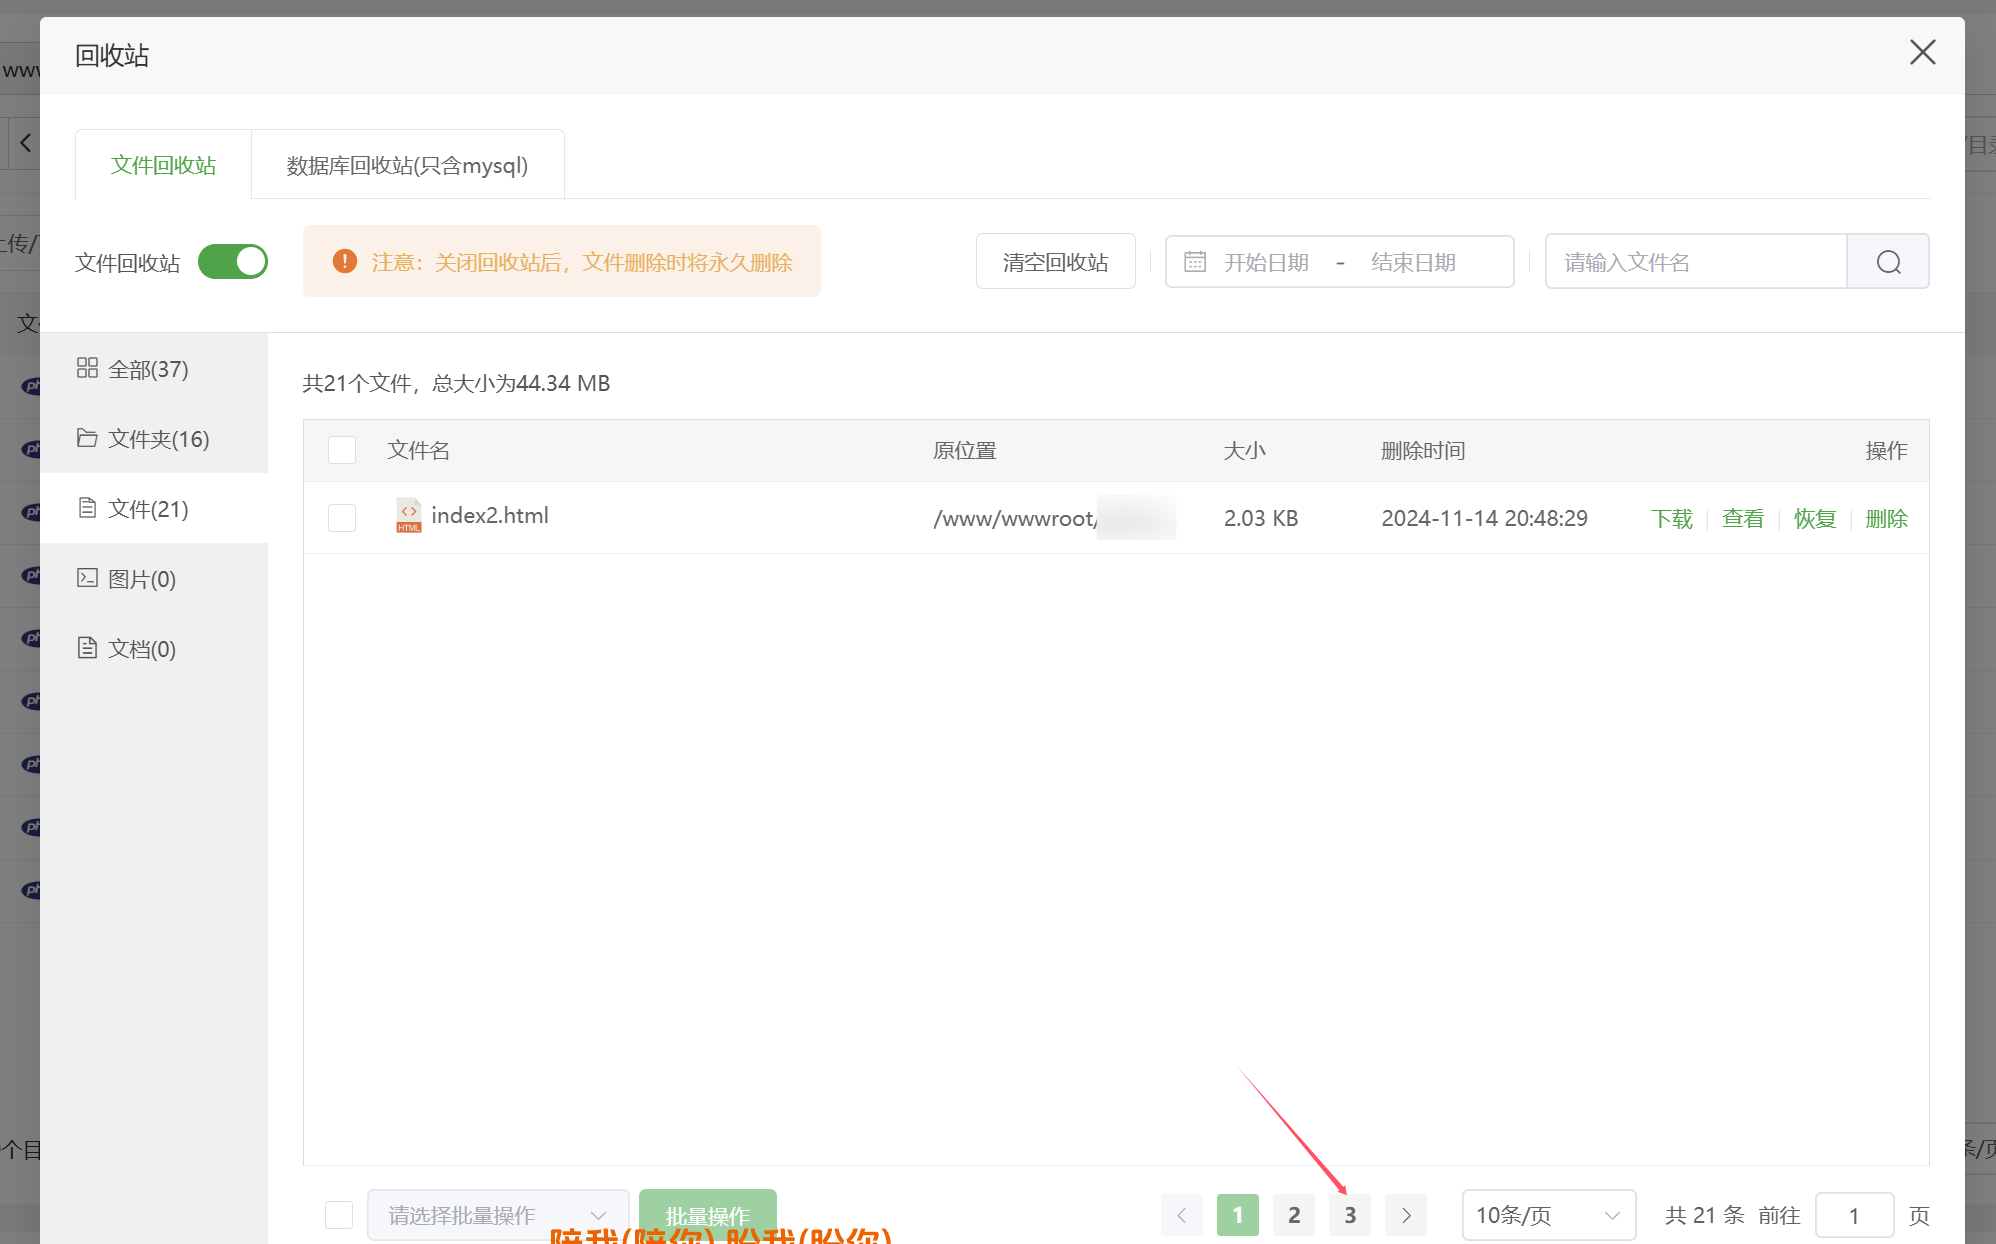Viewport: 1996px width, 1244px height.
Task: Set the 结束日期 field
Action: coord(1413,262)
